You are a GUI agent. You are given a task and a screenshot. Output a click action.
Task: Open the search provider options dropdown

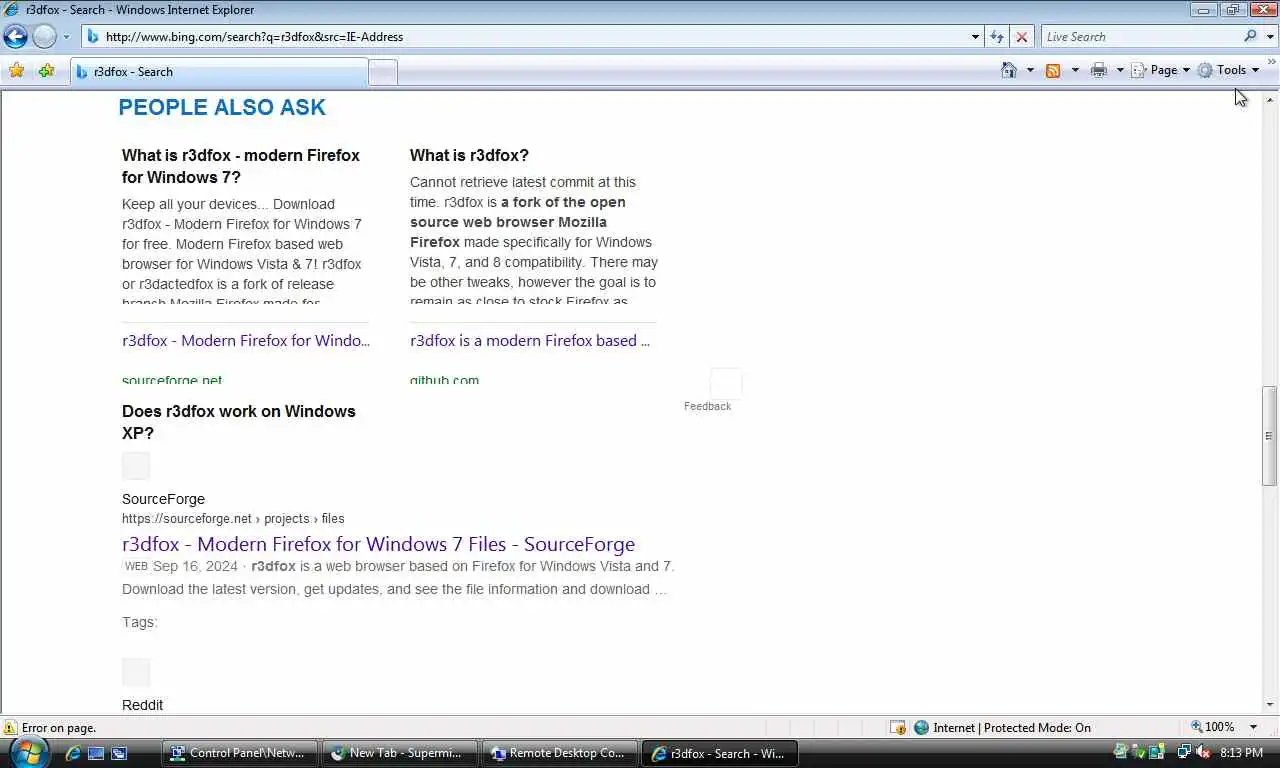click(1272, 37)
